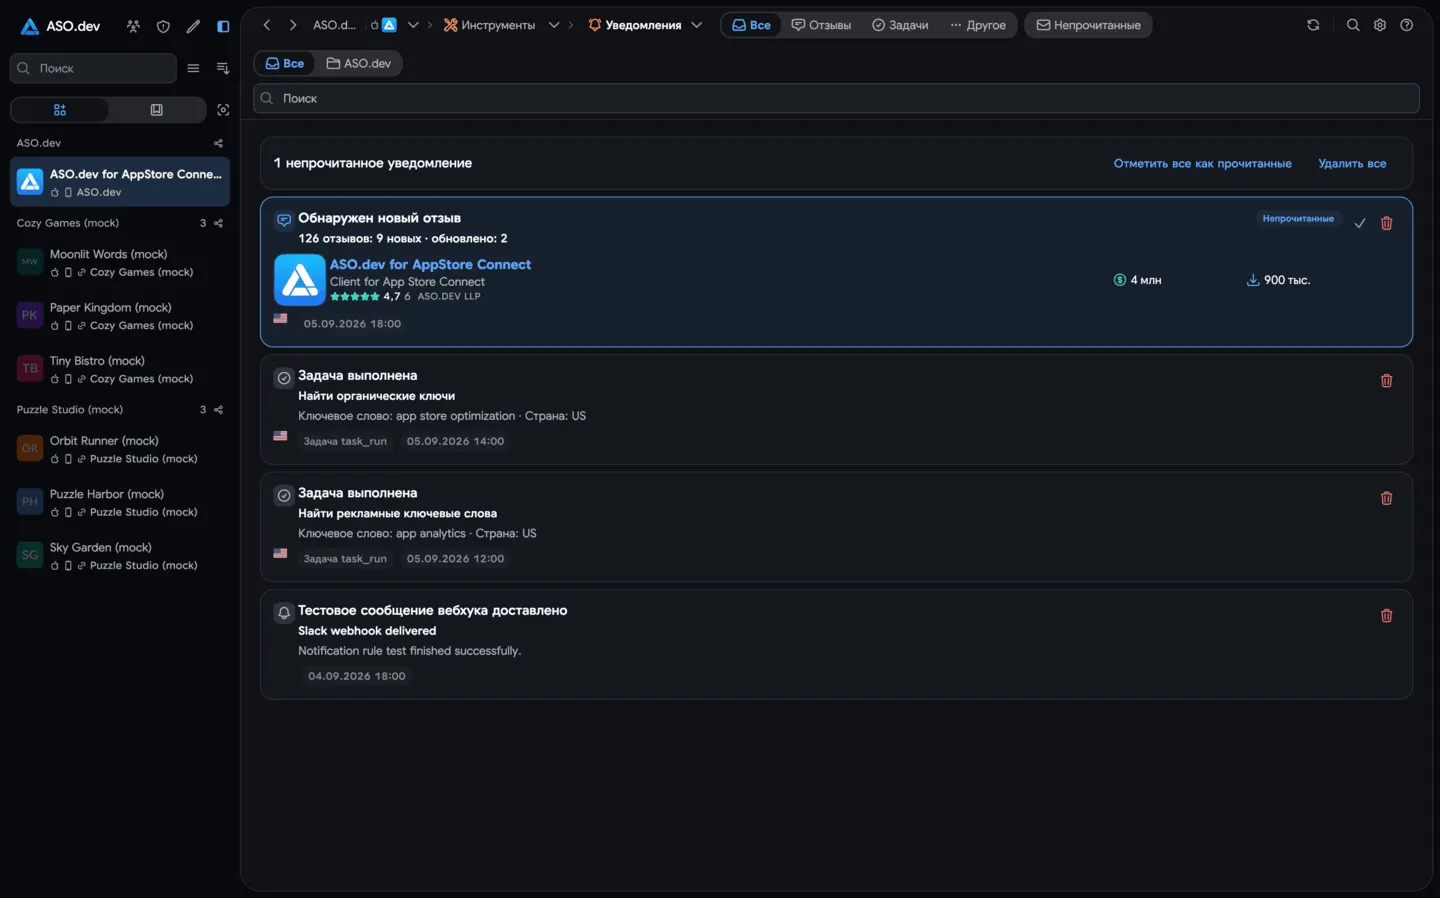
Task: Mark the new review notification as read
Action: (x=1360, y=223)
